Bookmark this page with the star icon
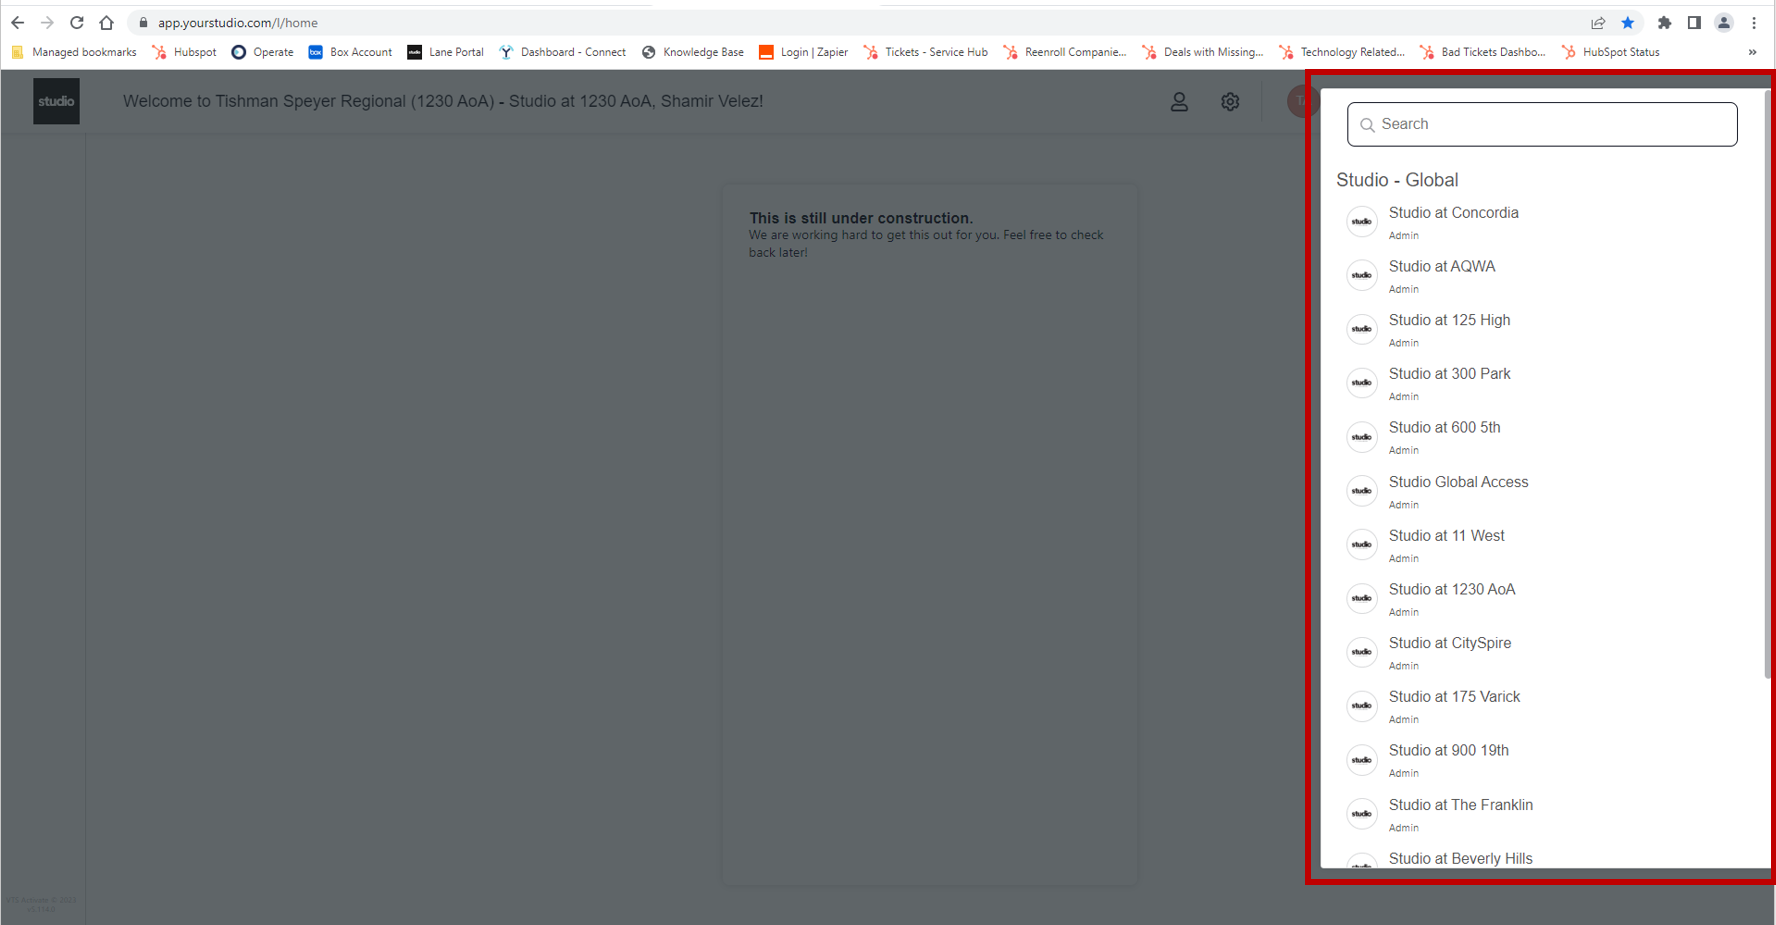Screen dimensions: 1776x925 tap(1628, 22)
